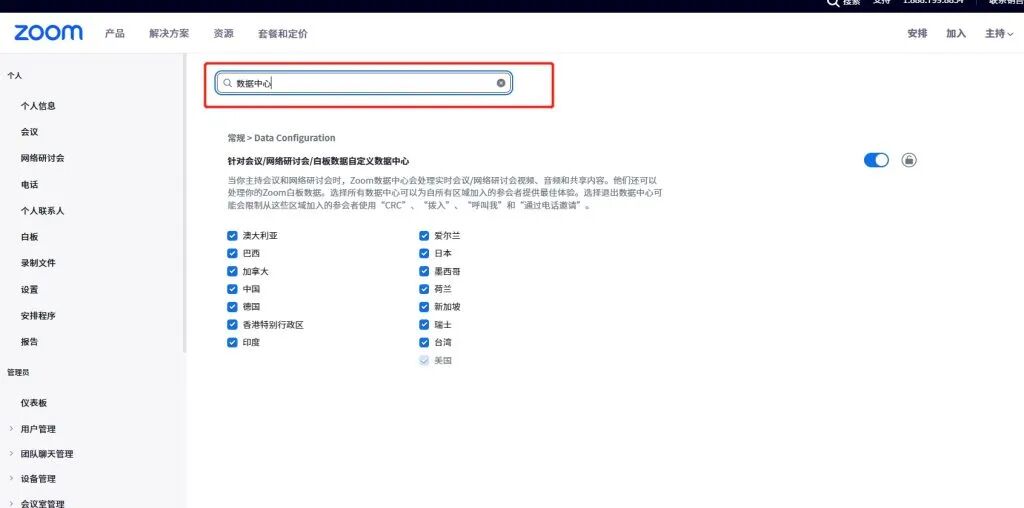The width and height of the screenshot is (1024, 508).
Task: Uncheck the 巴西 checkbox
Action: pyautogui.click(x=232, y=253)
